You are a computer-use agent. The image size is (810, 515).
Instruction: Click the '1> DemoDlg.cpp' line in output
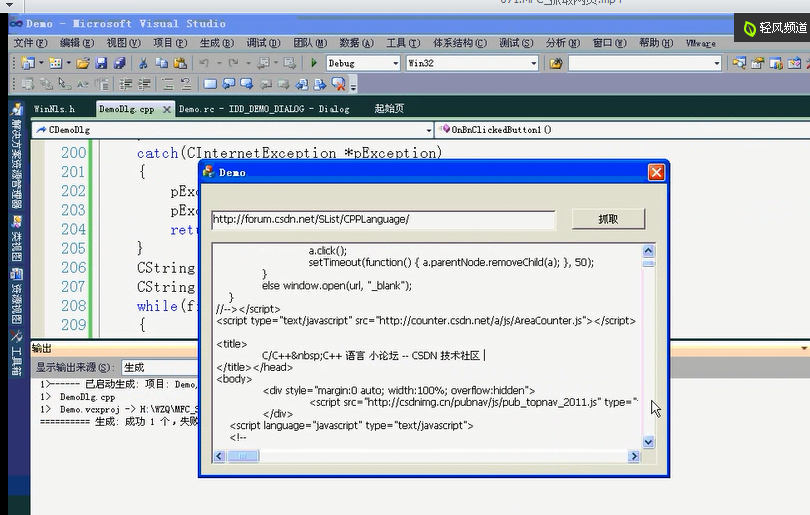[77, 397]
